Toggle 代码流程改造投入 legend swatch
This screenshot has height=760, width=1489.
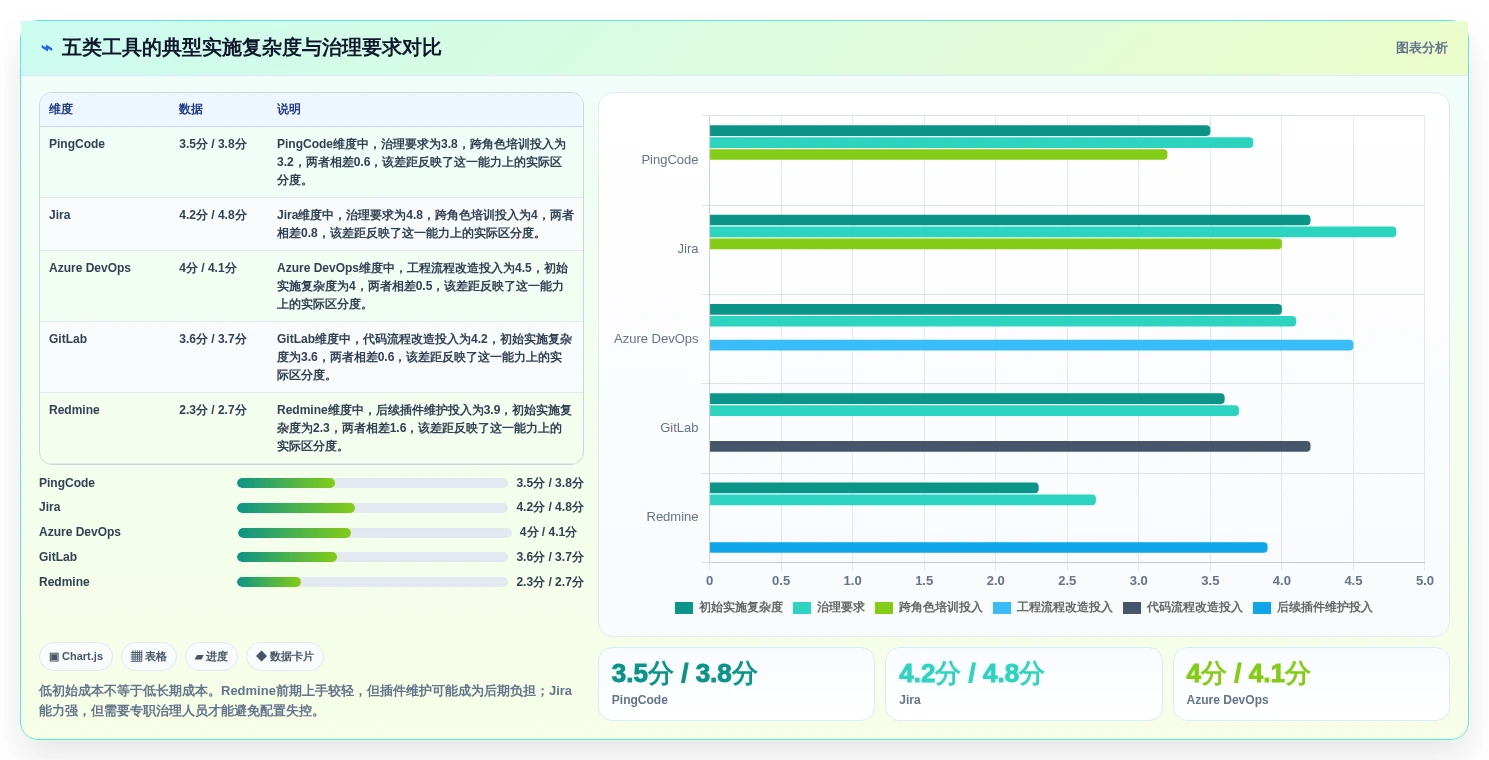pos(1132,608)
